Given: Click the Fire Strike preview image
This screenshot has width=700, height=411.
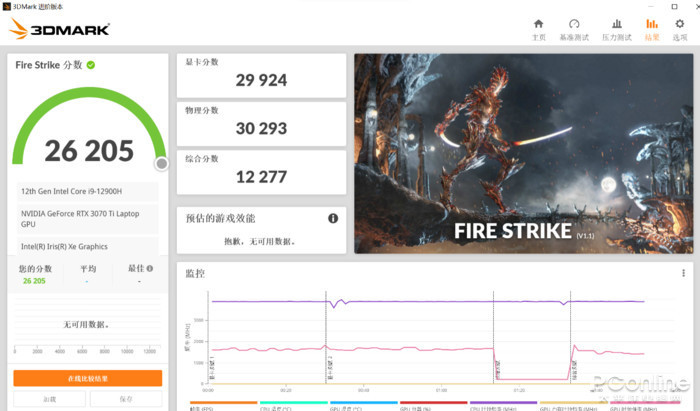Looking at the screenshot, I should click(524, 154).
